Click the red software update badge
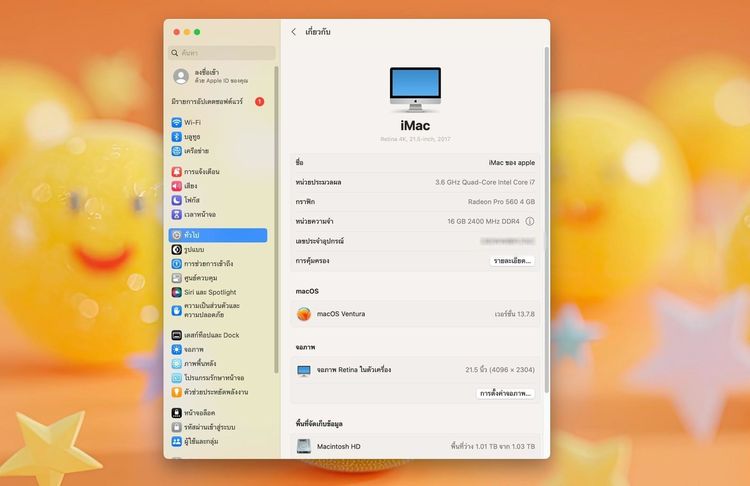 [x=259, y=101]
